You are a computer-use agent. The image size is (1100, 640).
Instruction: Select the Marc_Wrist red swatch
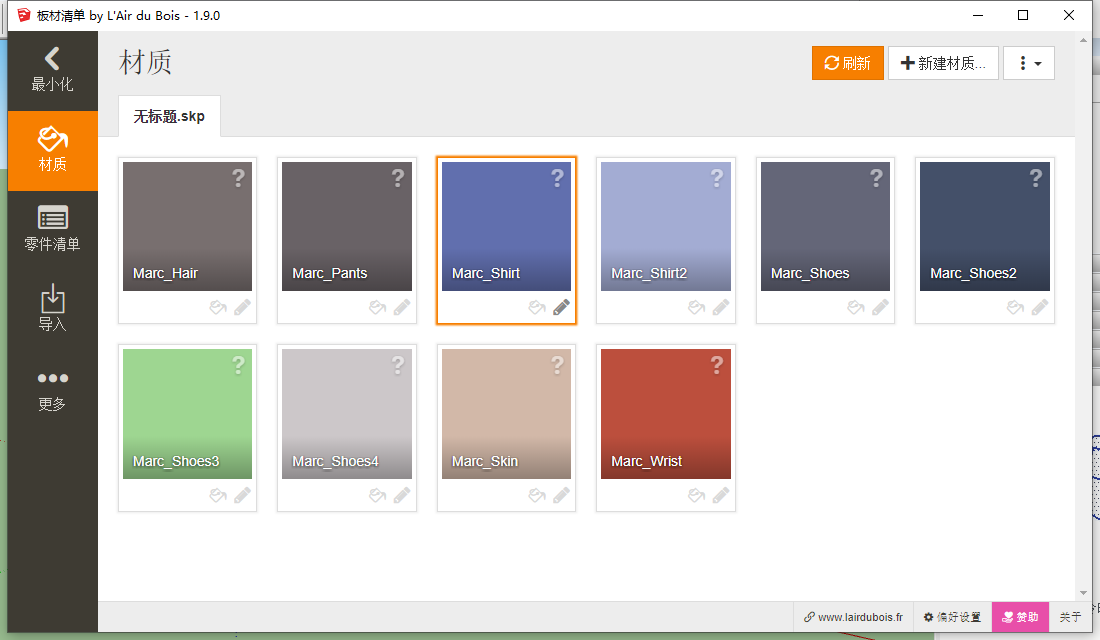coord(666,414)
